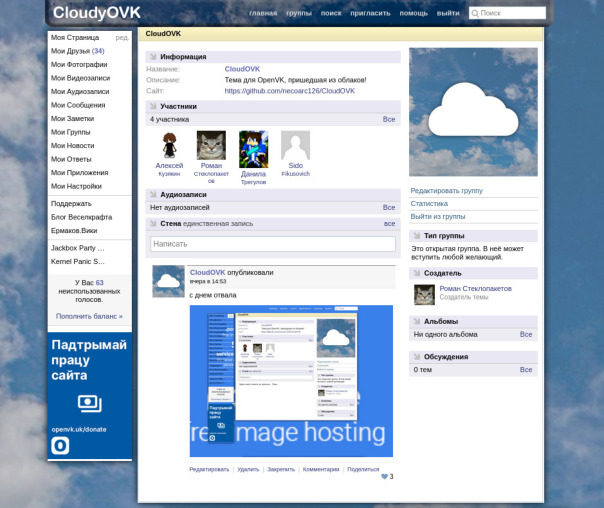Click Все in participants row
The height and width of the screenshot is (508, 604).
tap(389, 119)
